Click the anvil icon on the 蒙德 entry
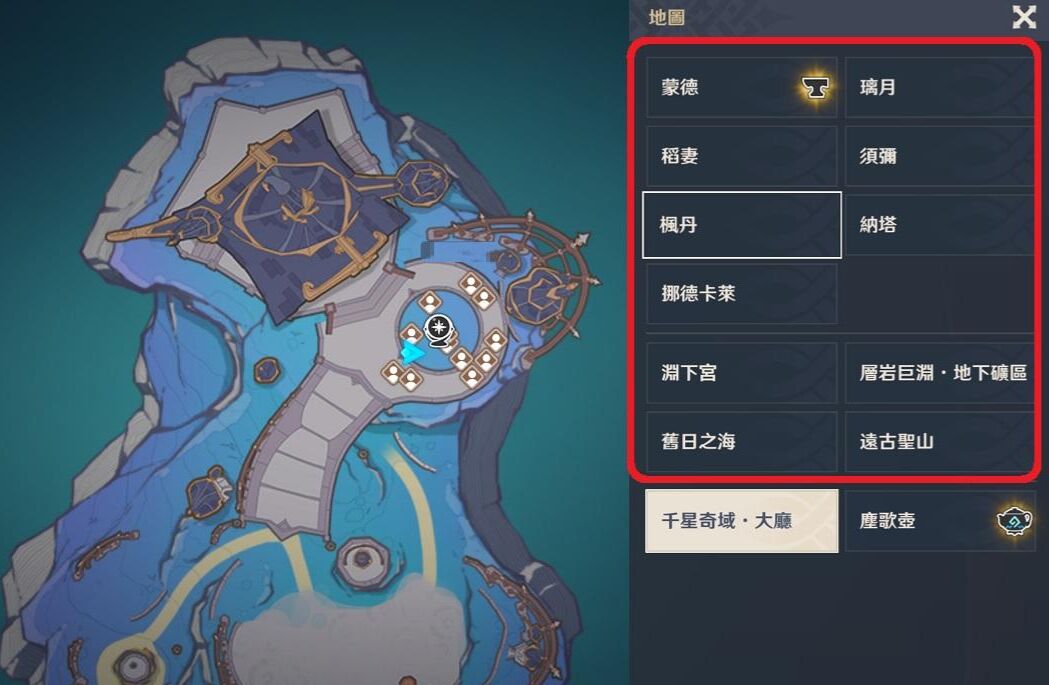1049x685 pixels. (x=816, y=87)
